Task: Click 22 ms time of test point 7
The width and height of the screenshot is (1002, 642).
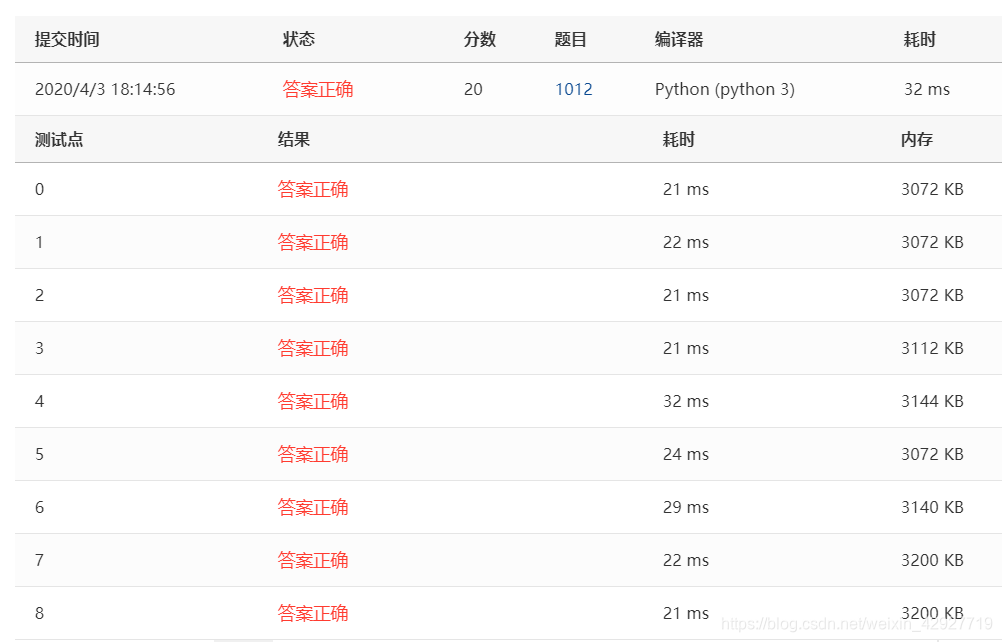Action: coord(686,560)
